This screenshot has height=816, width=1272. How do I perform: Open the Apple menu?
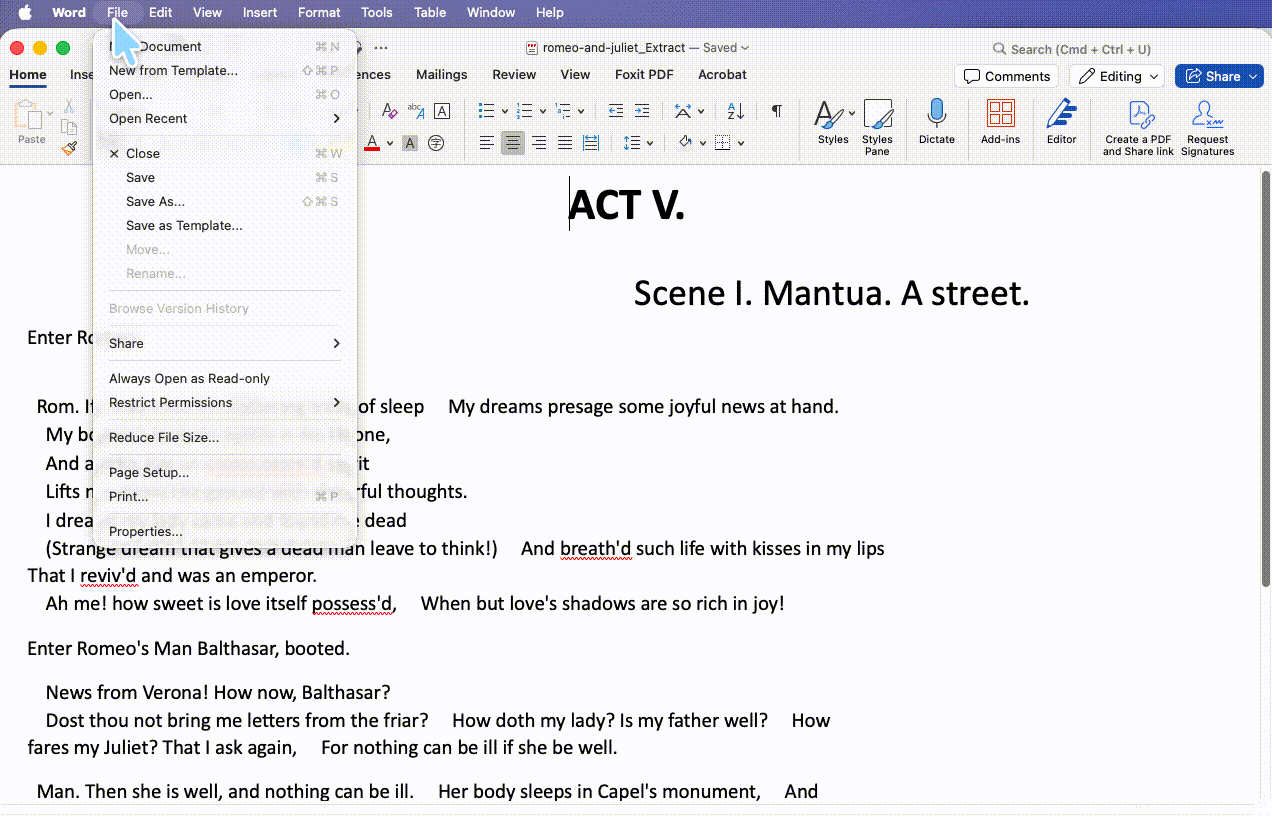point(25,12)
